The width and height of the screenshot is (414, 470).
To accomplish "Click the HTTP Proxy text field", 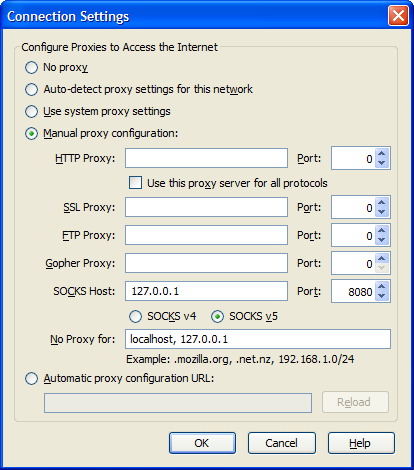I will pyautogui.click(x=206, y=158).
